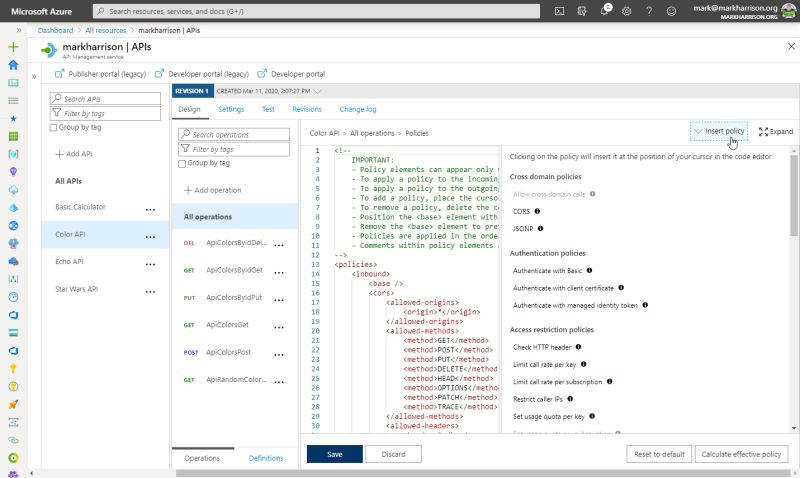The height and width of the screenshot is (478, 800).
Task: Open Publisher portal (legacy) link
Action: coord(101,74)
